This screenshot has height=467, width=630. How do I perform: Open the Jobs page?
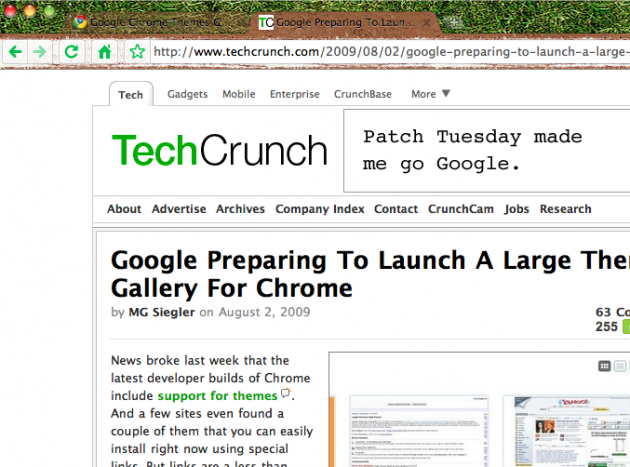tap(517, 209)
